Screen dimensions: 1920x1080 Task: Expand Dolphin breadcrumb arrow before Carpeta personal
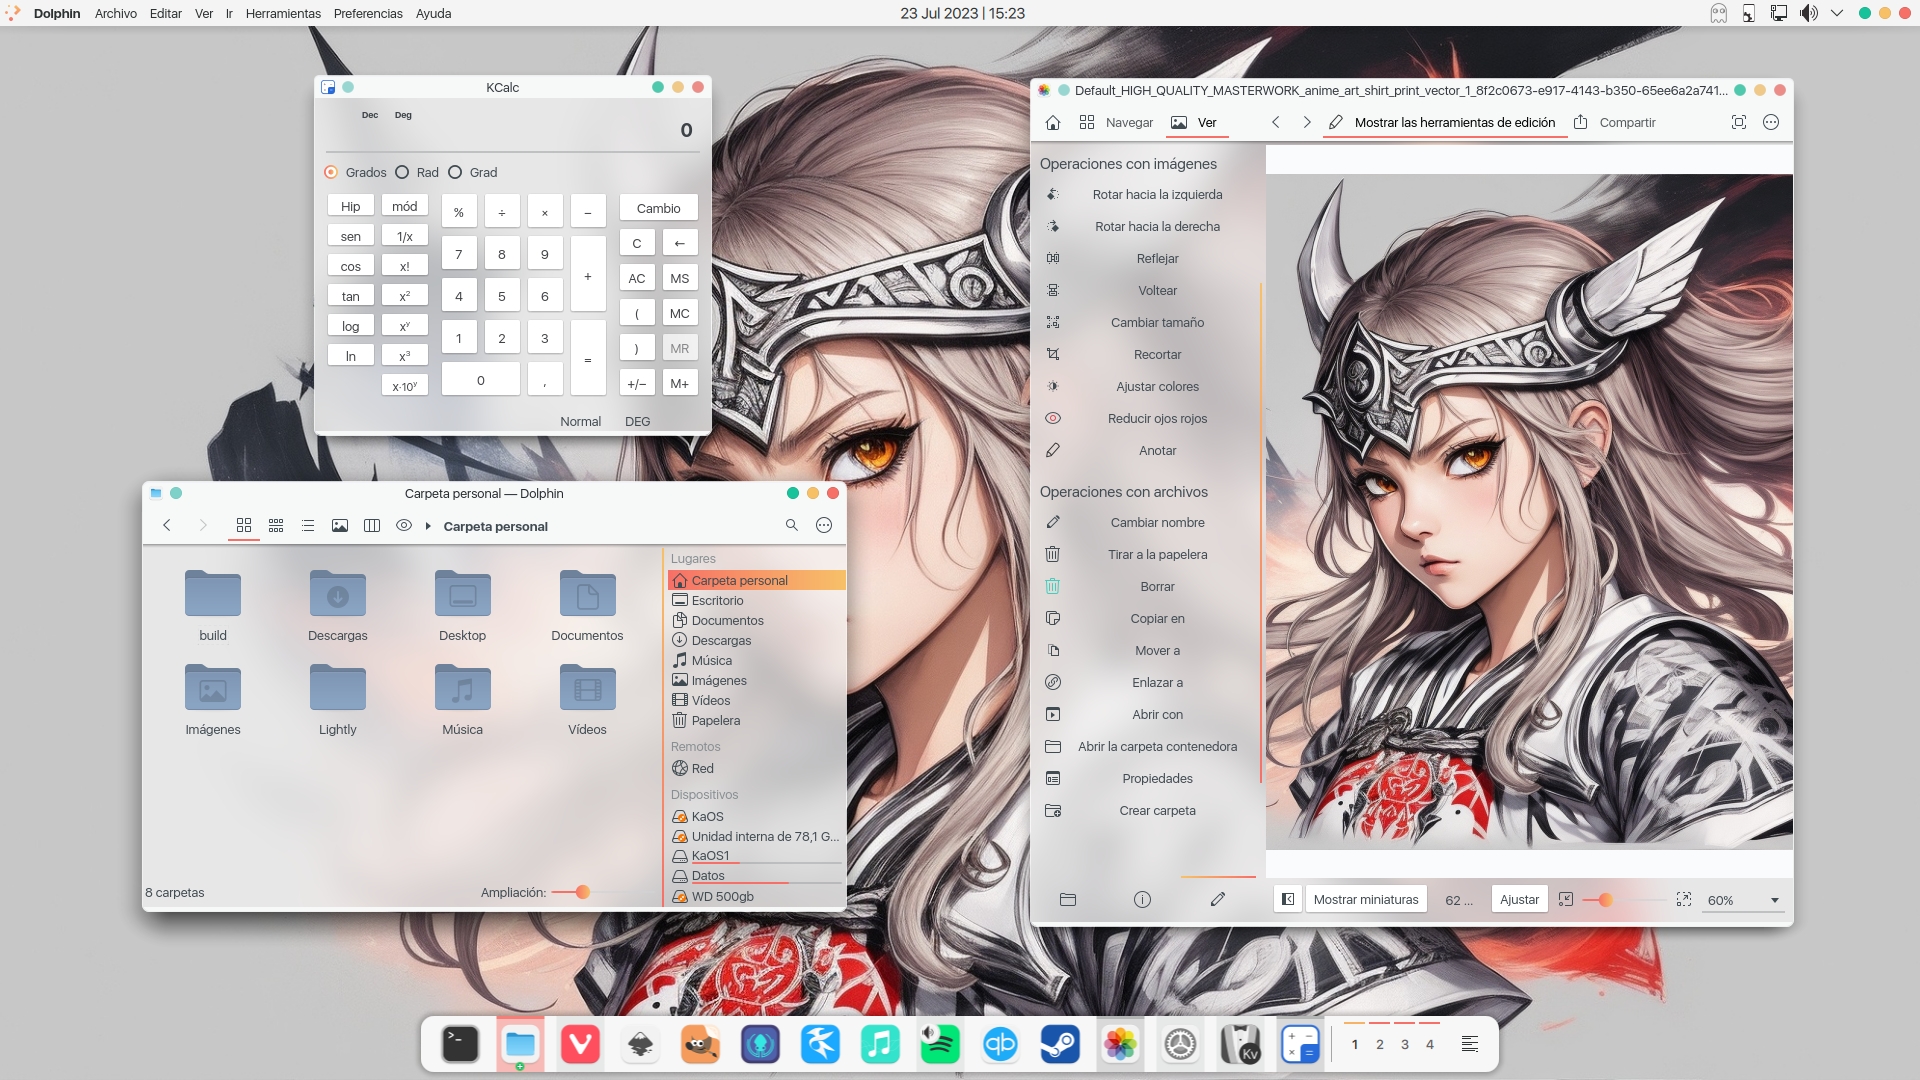pos(428,526)
